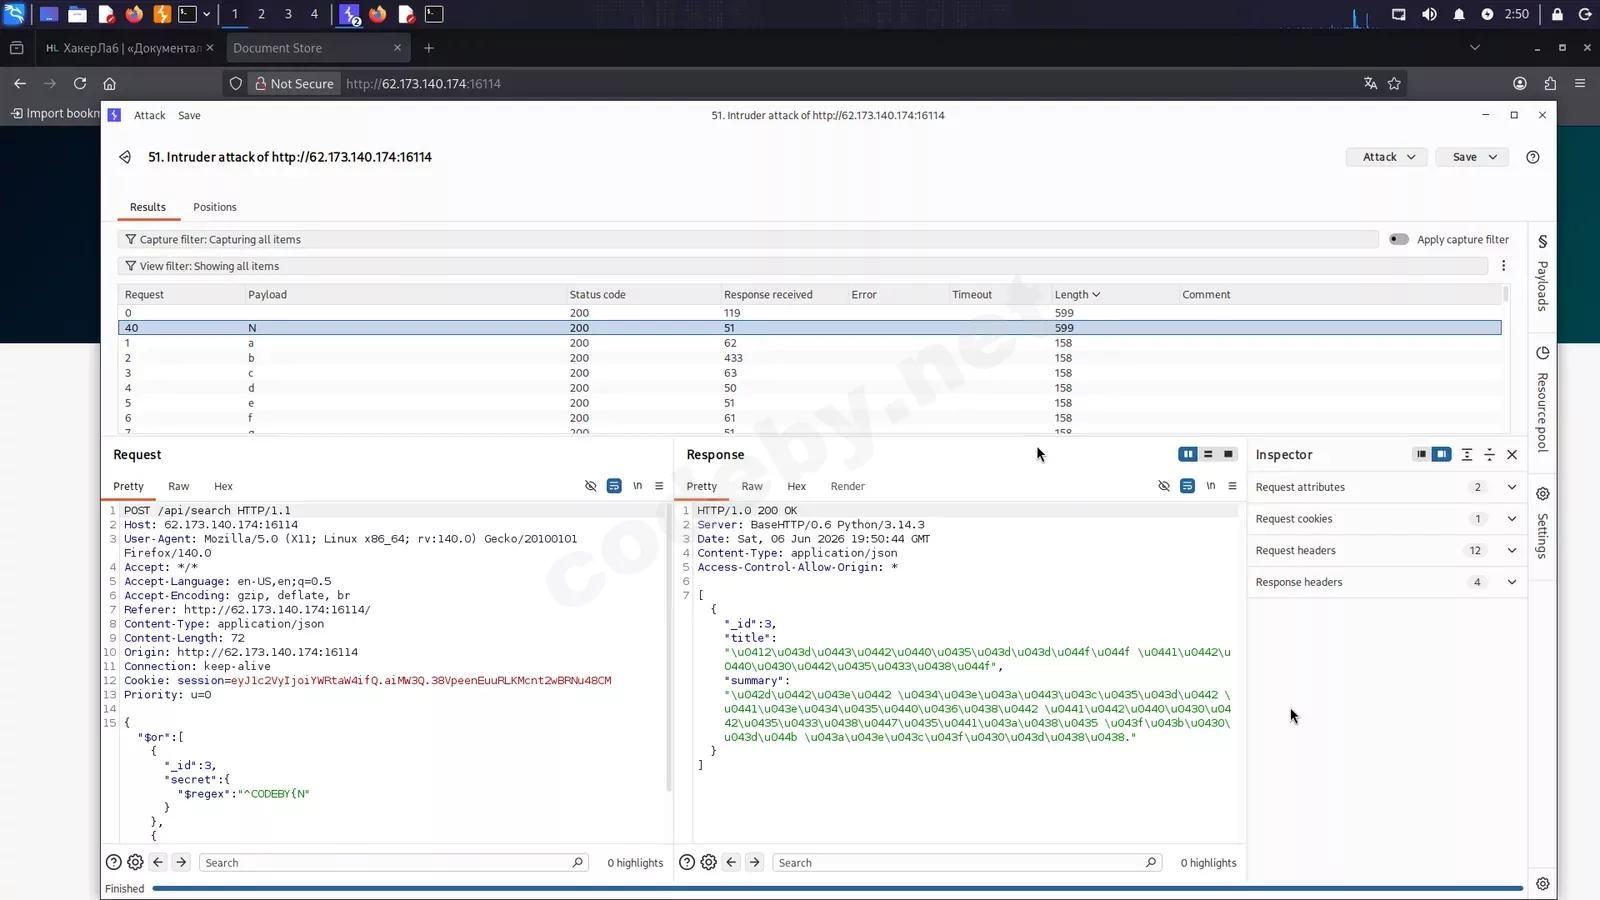Bookmark the page with the star icon
This screenshot has width=1600, height=900.
(1394, 84)
